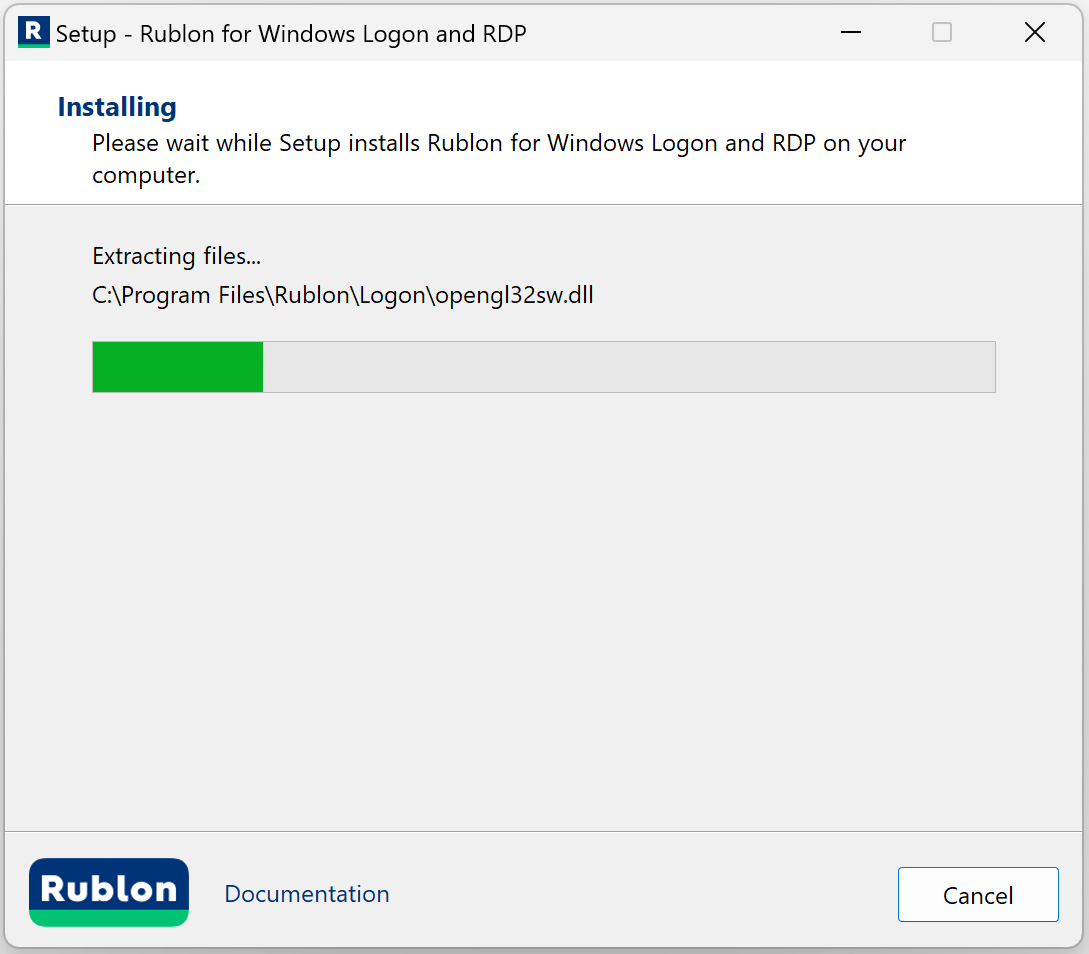Click the separator line above the footer
The width and height of the screenshot is (1089, 954).
click(x=544, y=831)
